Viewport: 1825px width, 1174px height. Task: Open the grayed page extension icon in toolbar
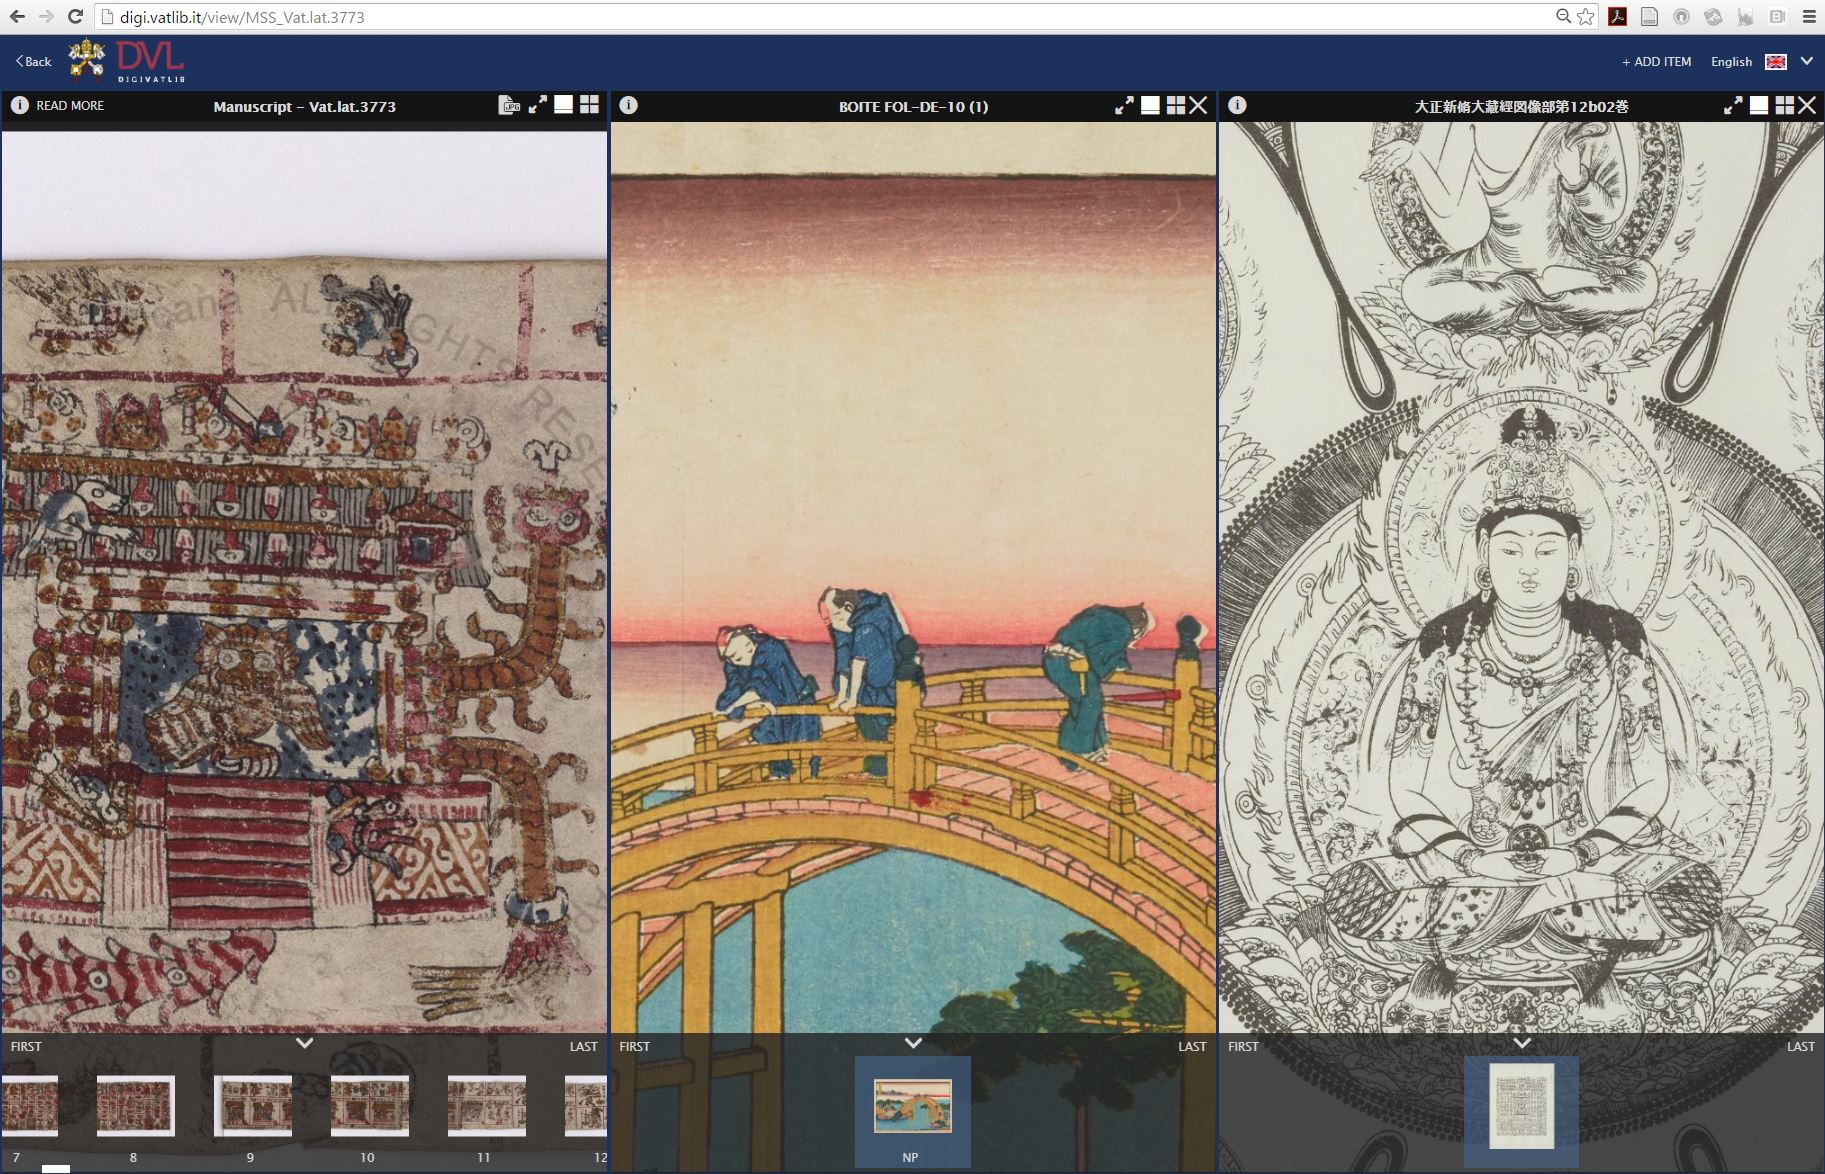pyautogui.click(x=1650, y=16)
